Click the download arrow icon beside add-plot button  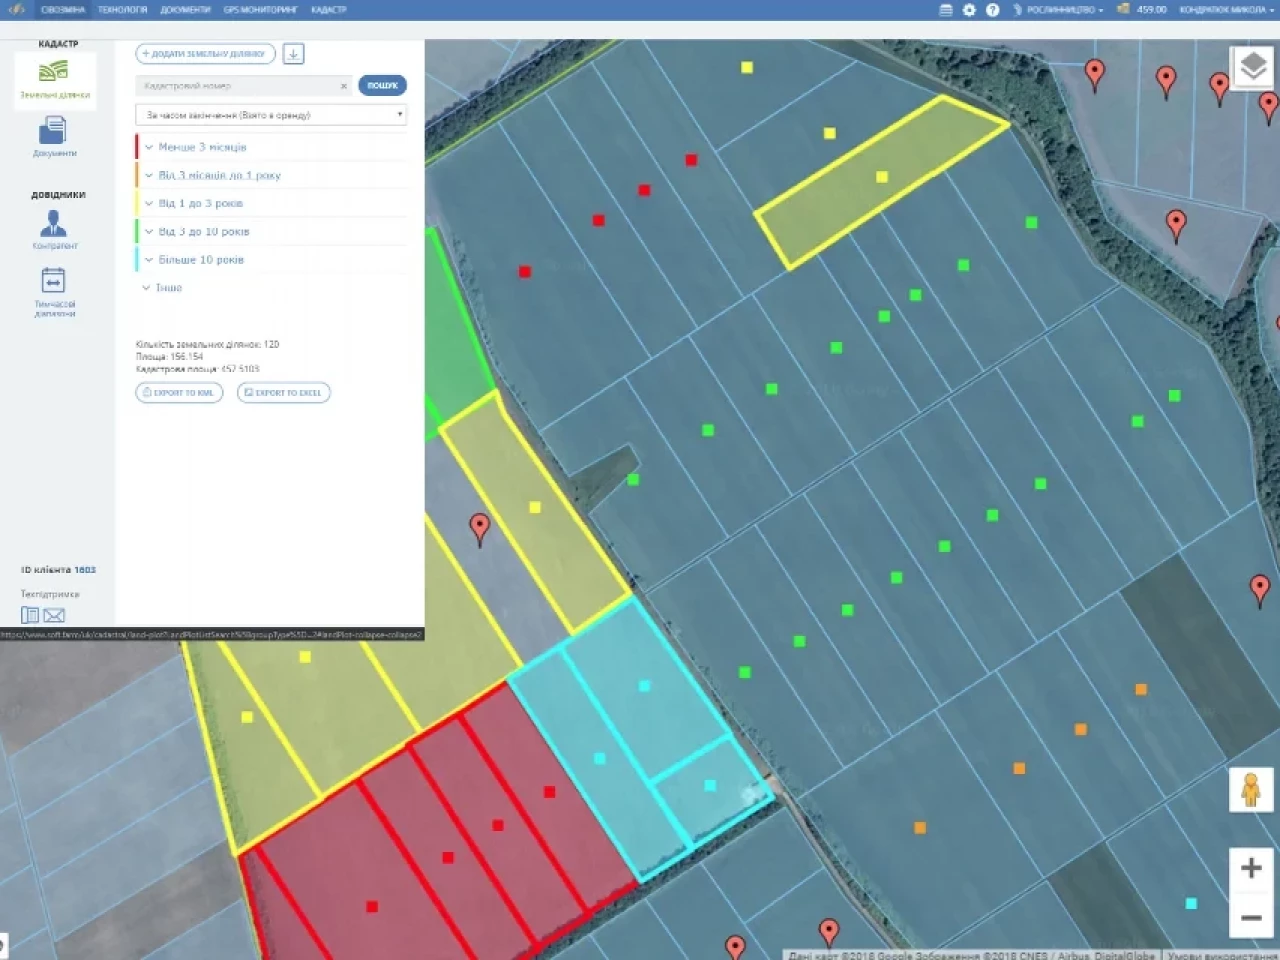click(x=293, y=54)
